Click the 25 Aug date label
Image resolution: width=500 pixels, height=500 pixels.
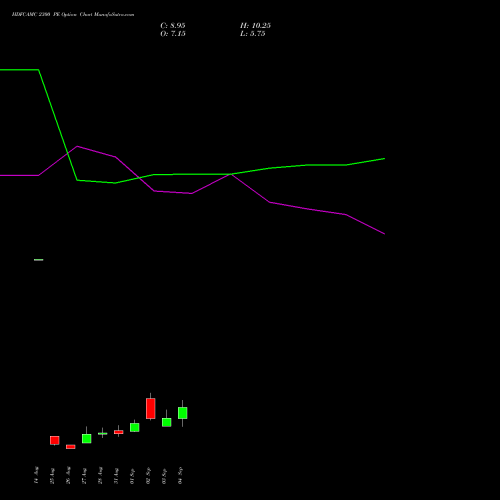coord(52,476)
